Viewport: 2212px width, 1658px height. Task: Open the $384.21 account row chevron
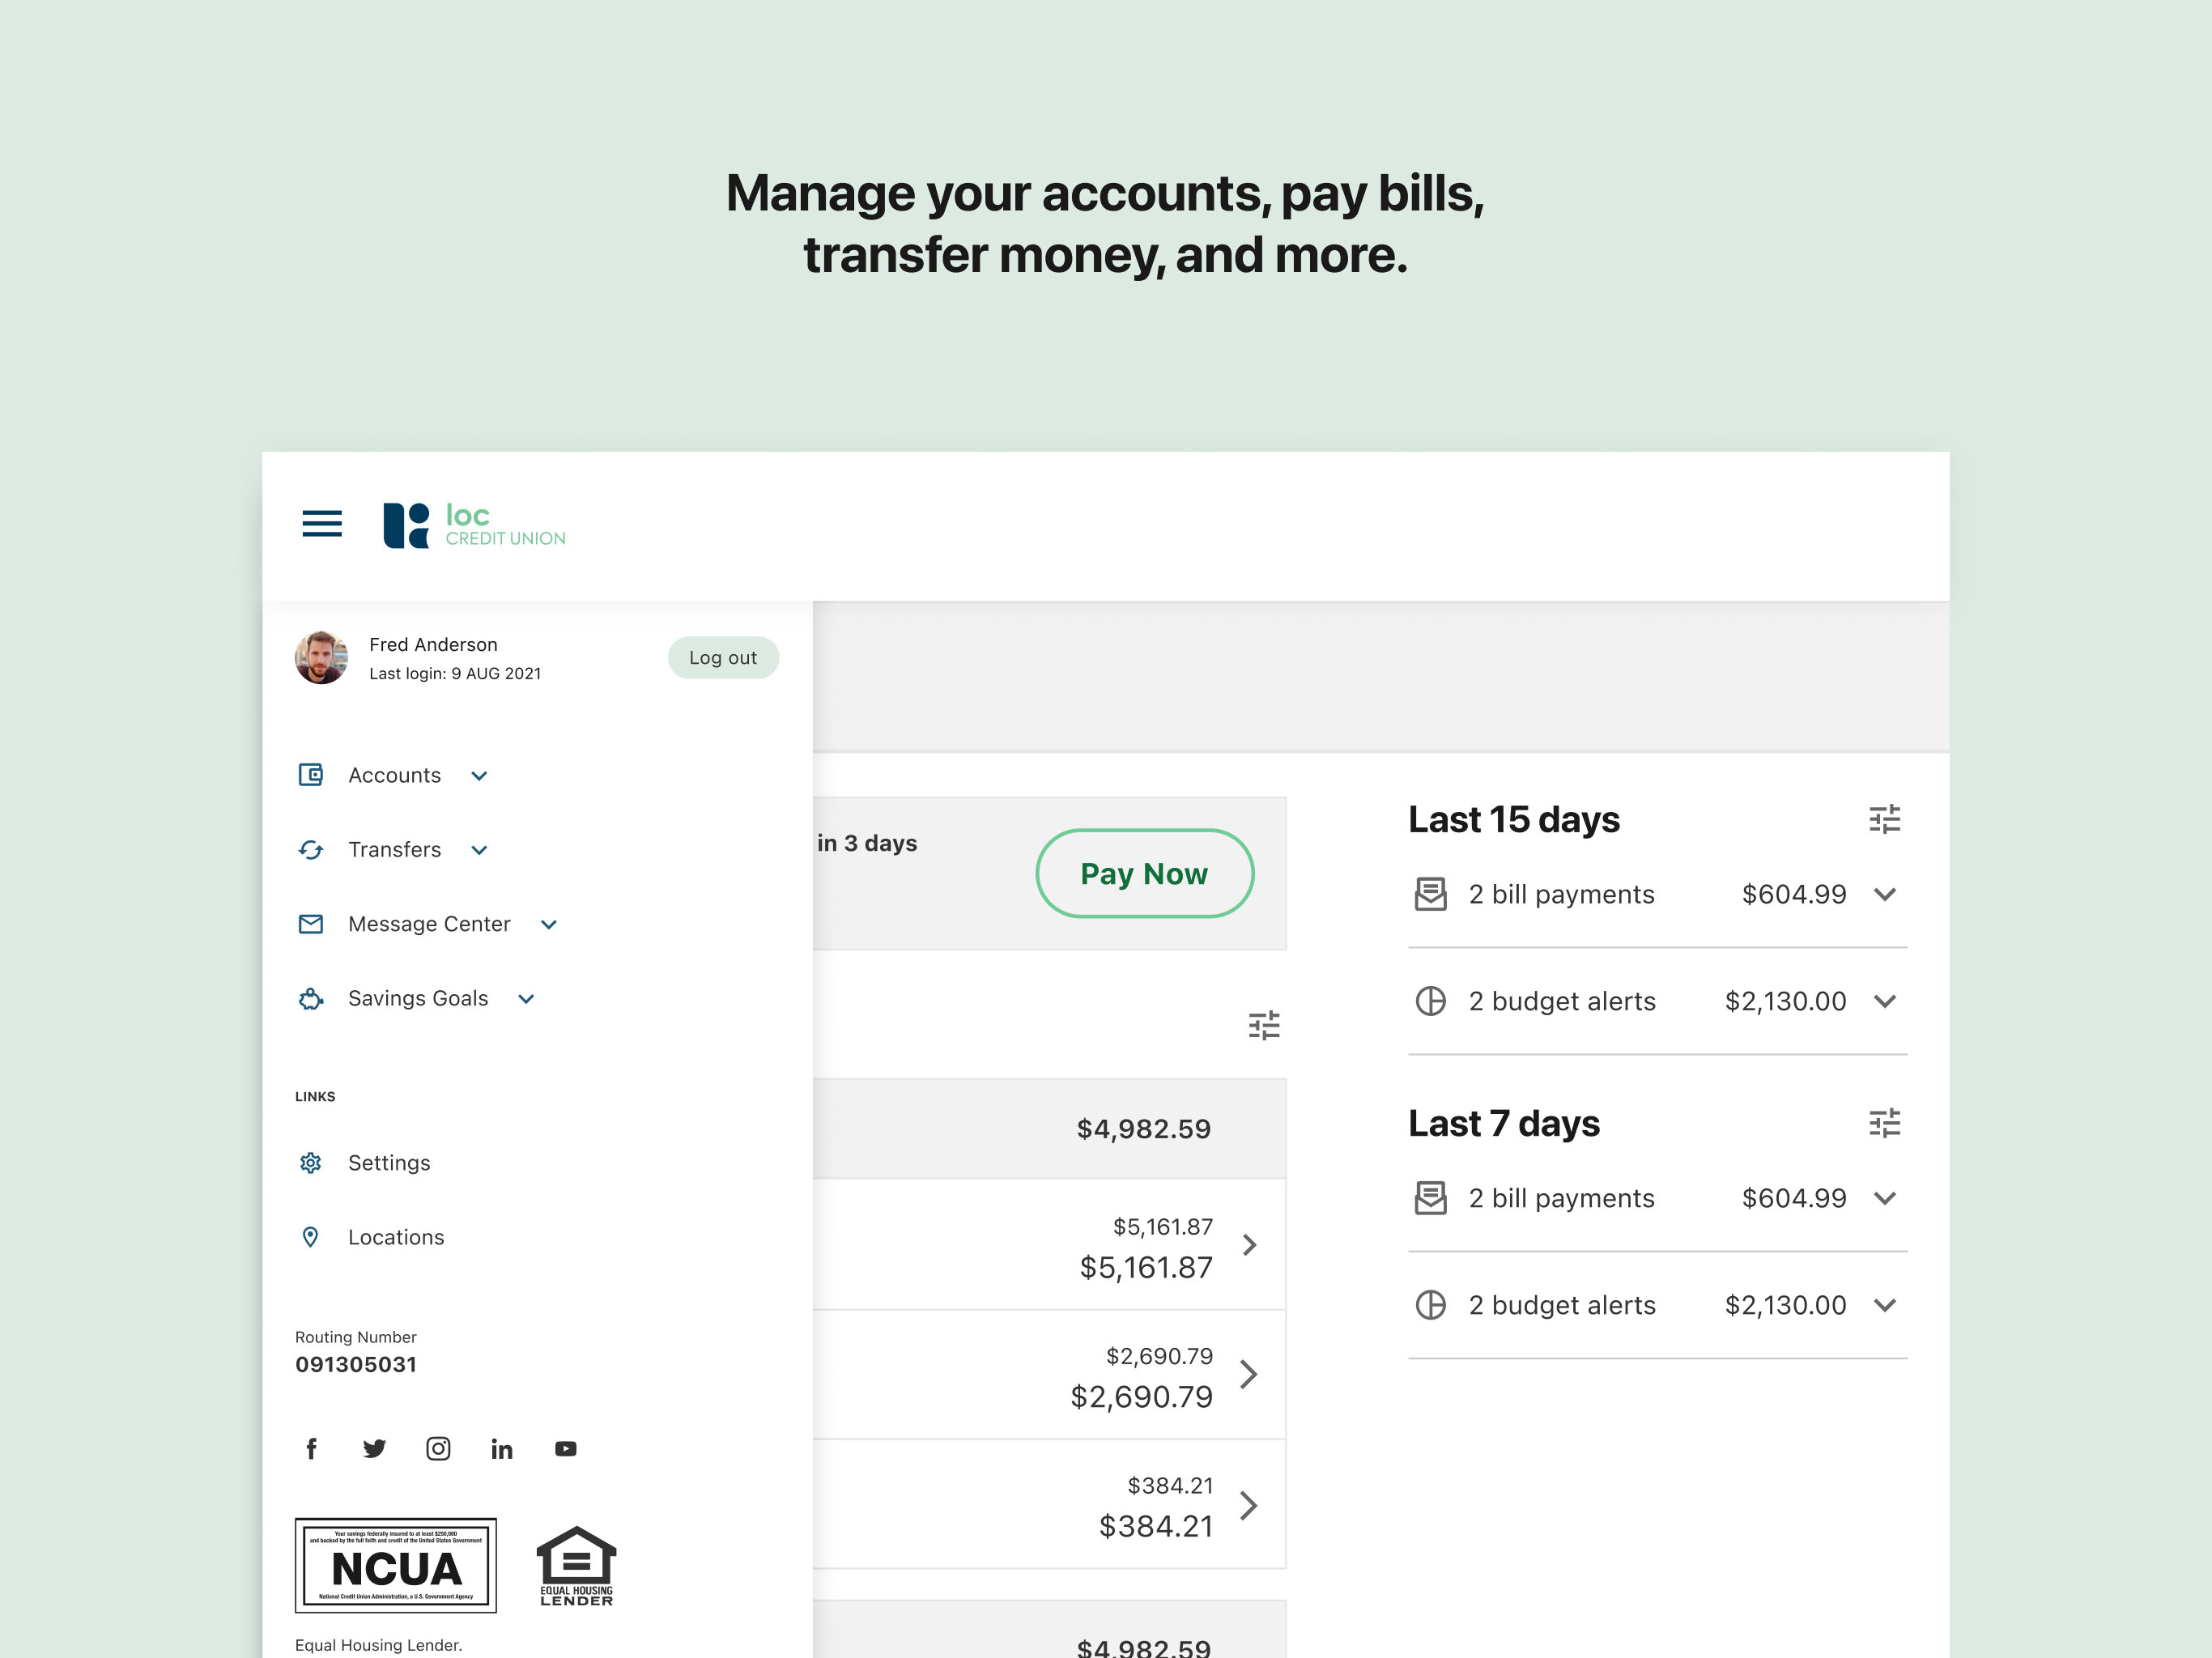click(1249, 1506)
